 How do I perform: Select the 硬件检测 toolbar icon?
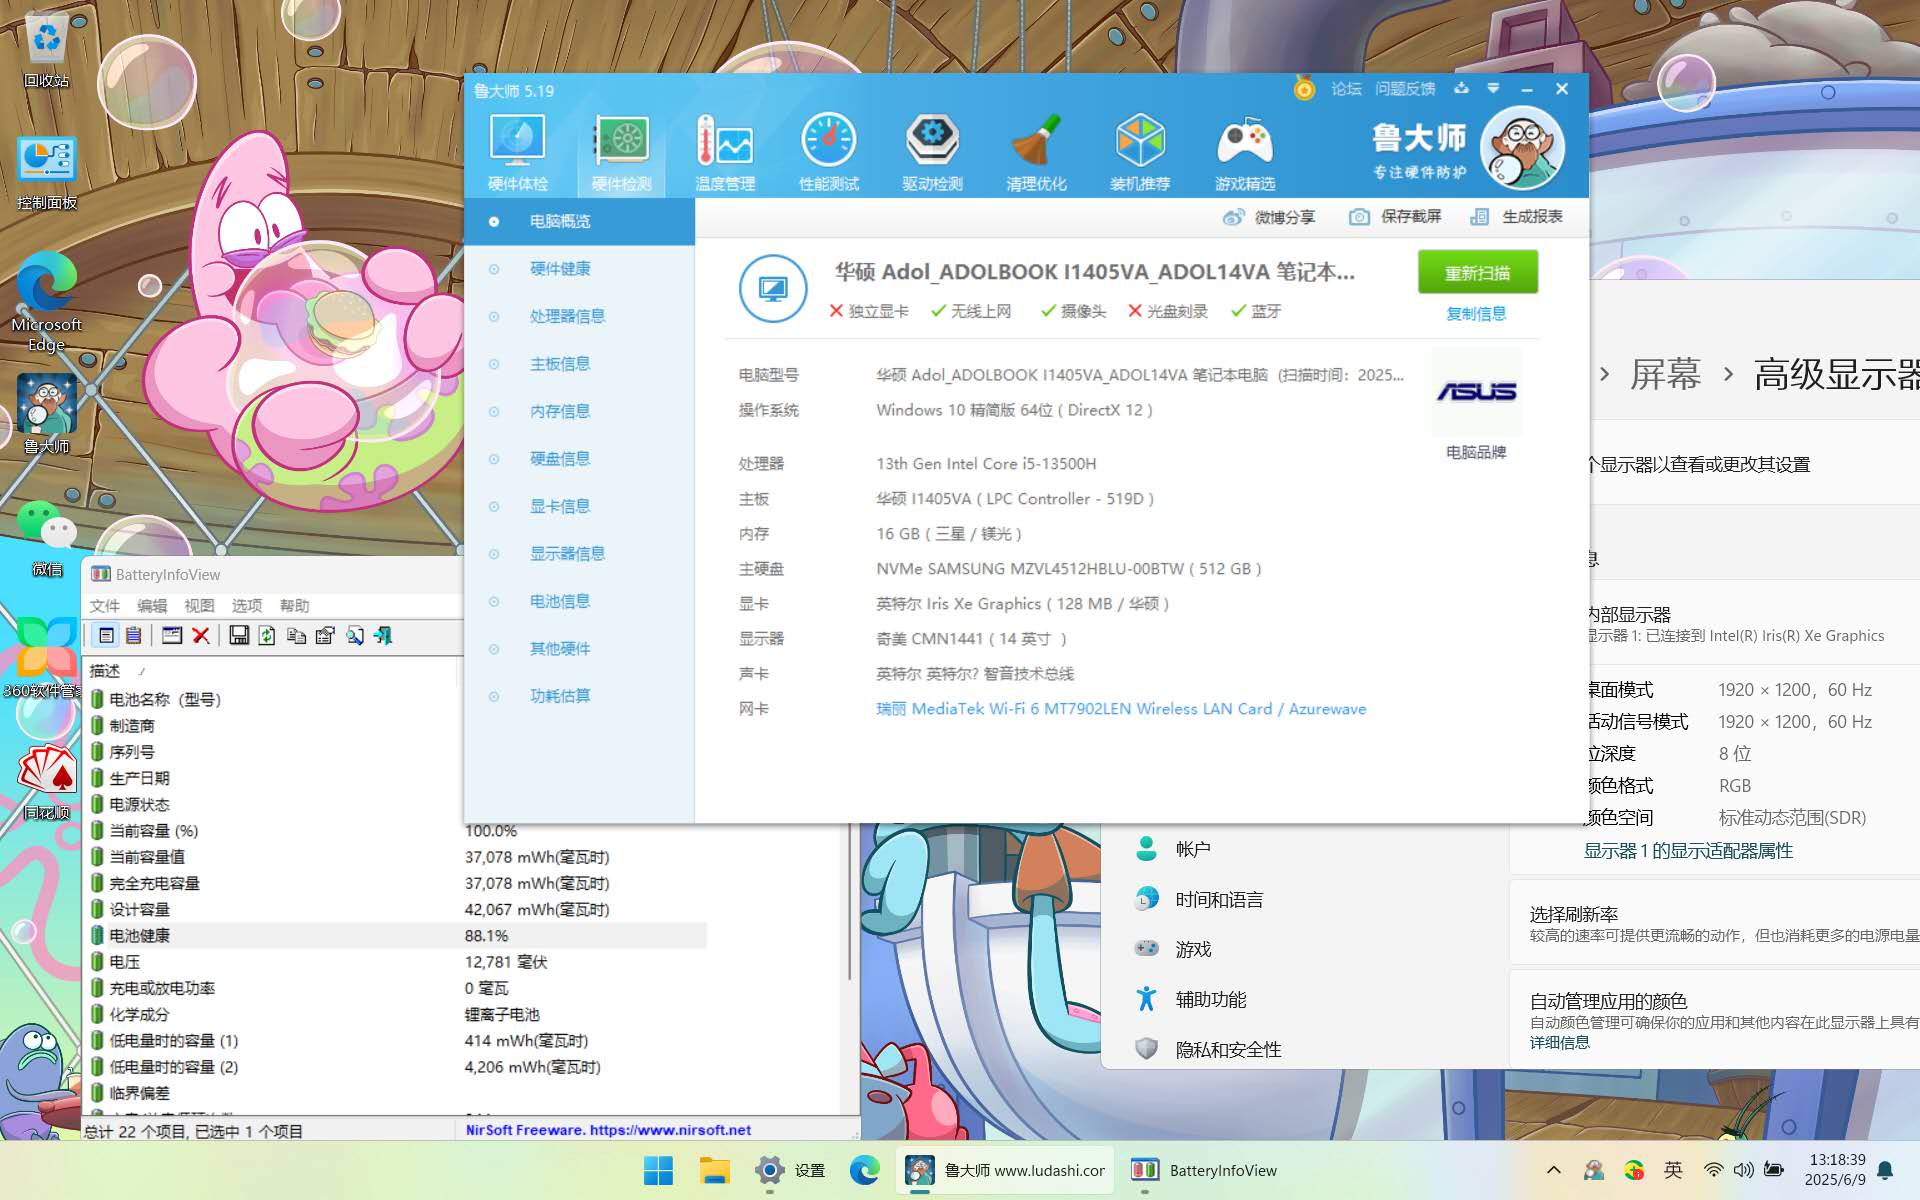621,152
